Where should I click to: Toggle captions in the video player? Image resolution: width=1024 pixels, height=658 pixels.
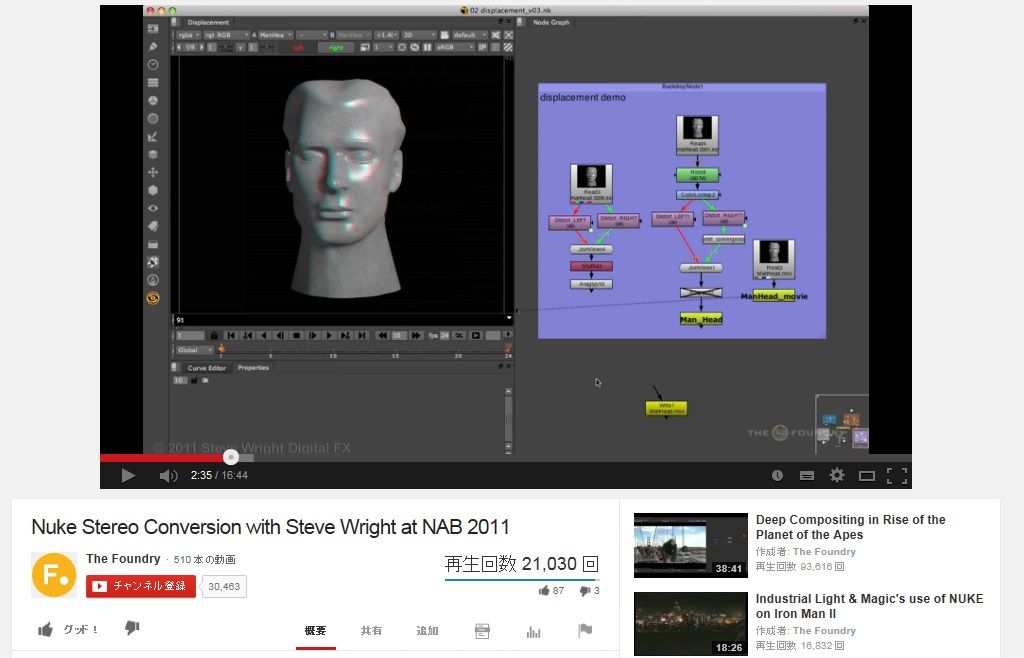click(x=807, y=476)
